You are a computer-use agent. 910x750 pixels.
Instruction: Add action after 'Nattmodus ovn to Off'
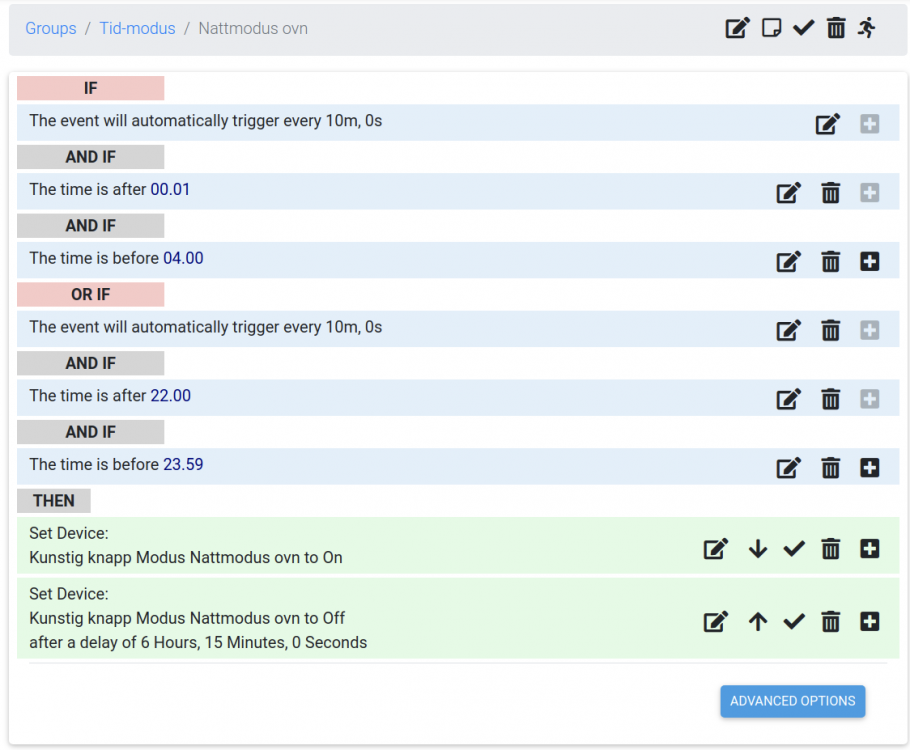coord(869,622)
